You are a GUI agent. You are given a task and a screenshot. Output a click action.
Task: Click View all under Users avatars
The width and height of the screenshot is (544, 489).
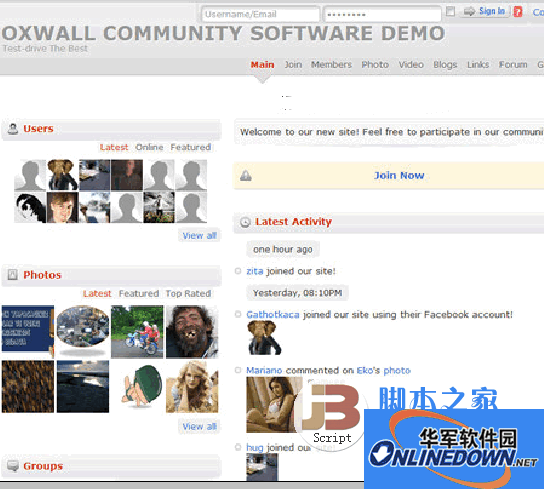point(199,236)
